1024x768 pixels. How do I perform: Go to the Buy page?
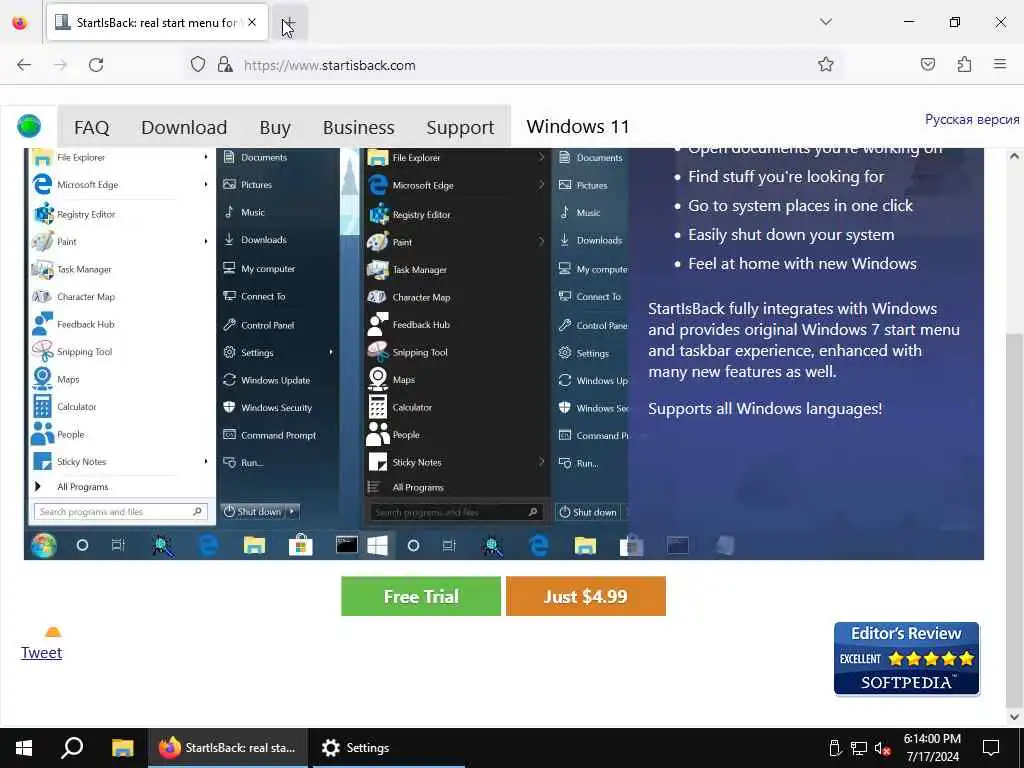[275, 127]
